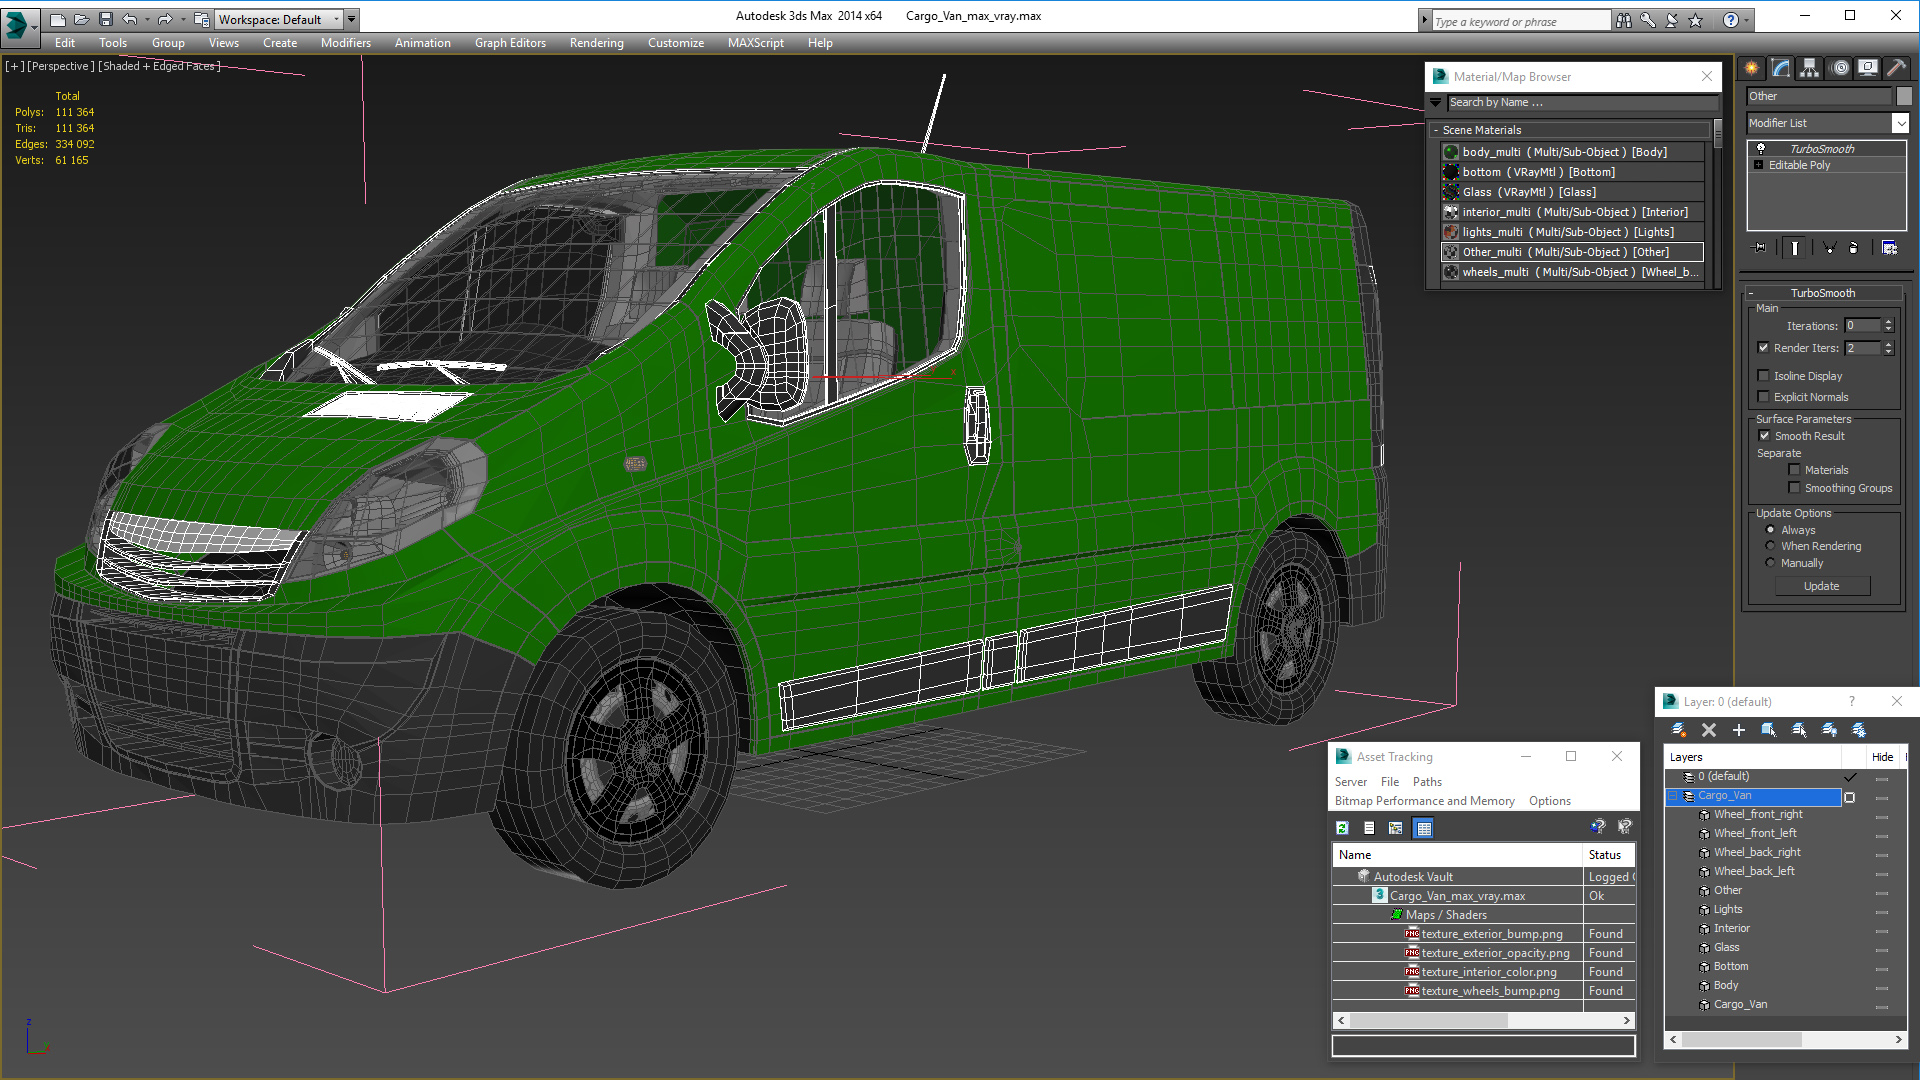This screenshot has height=1080, width=1920.
Task: Open the Display command panel tab
Action: (x=1868, y=68)
